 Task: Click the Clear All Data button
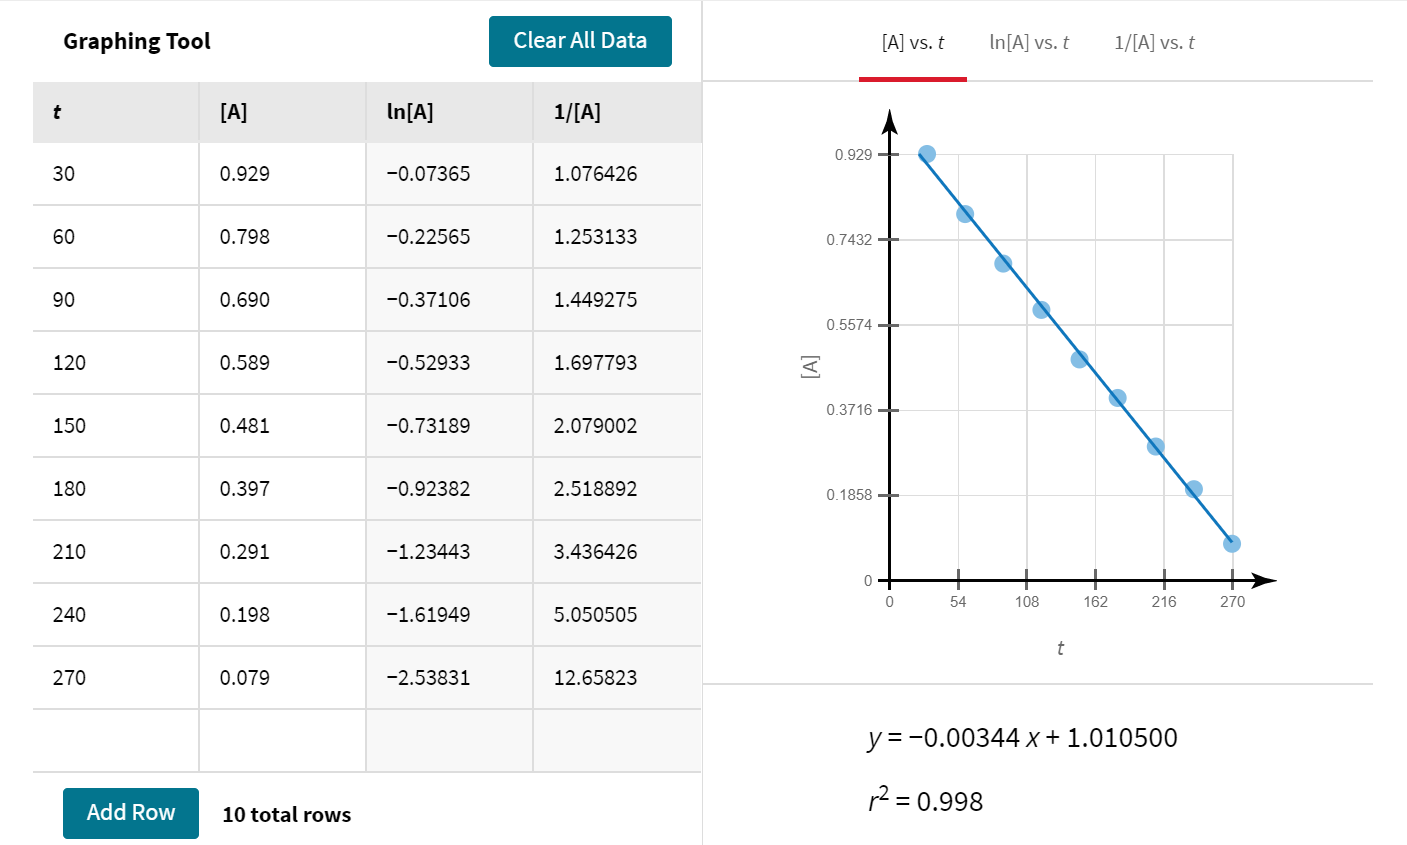pos(580,41)
